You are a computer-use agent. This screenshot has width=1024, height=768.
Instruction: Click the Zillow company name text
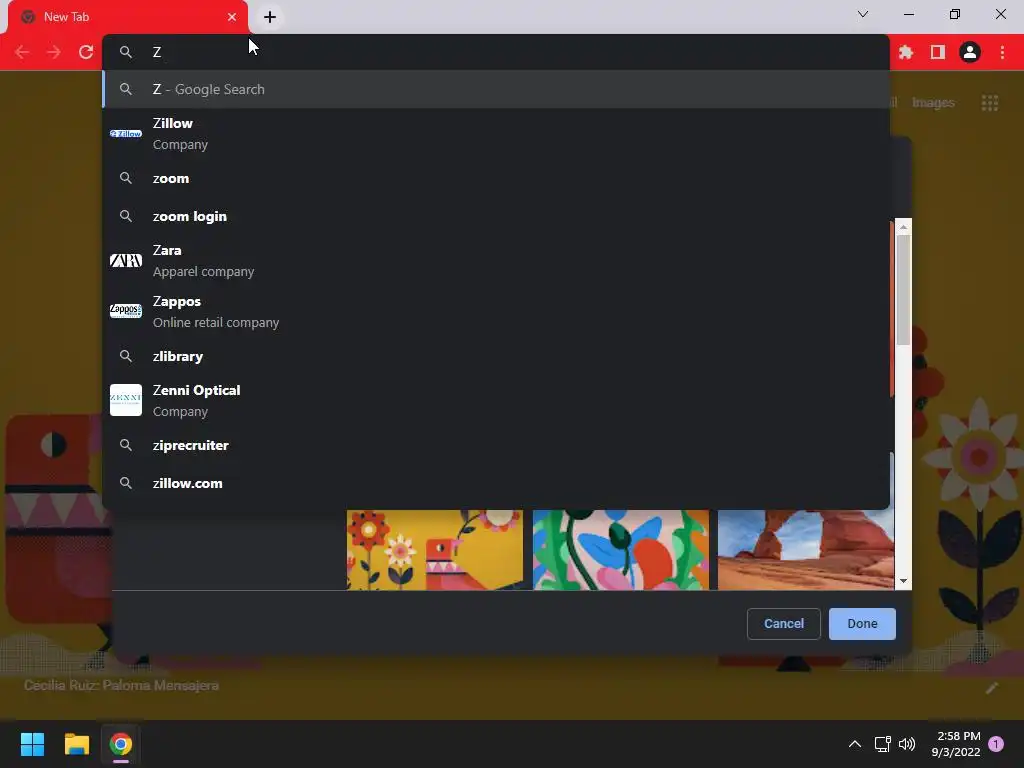[x=172, y=123]
